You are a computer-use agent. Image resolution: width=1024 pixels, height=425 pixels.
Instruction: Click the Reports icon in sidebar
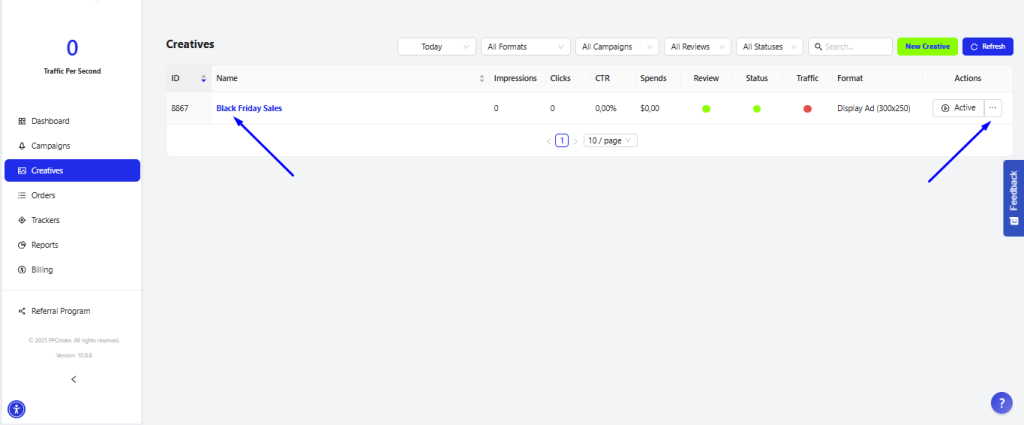pyautogui.click(x=22, y=245)
